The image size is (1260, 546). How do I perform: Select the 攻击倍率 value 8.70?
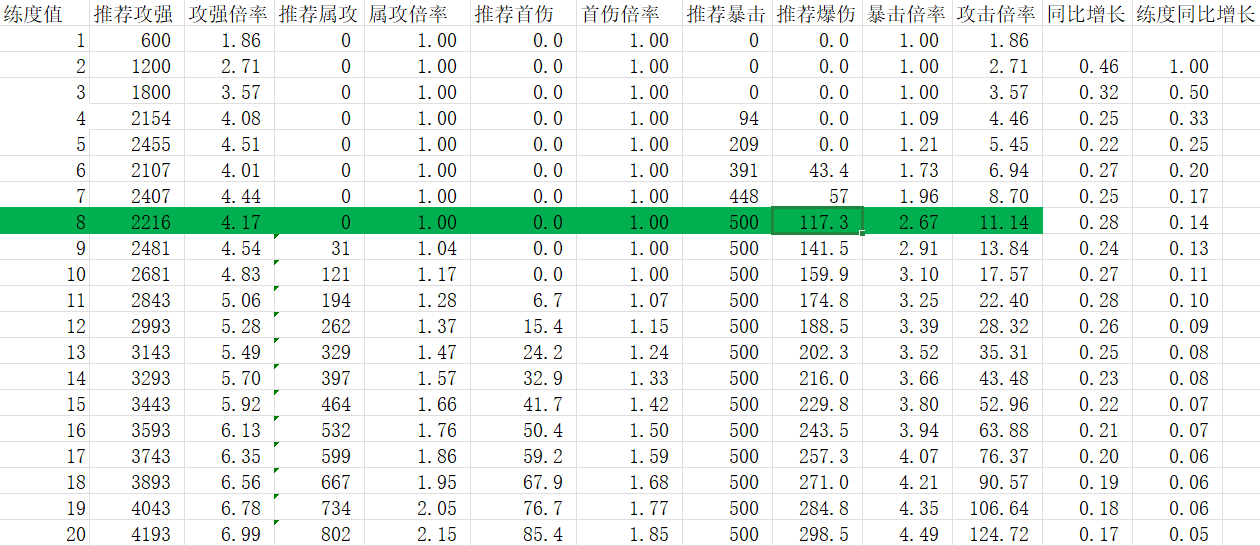point(997,197)
